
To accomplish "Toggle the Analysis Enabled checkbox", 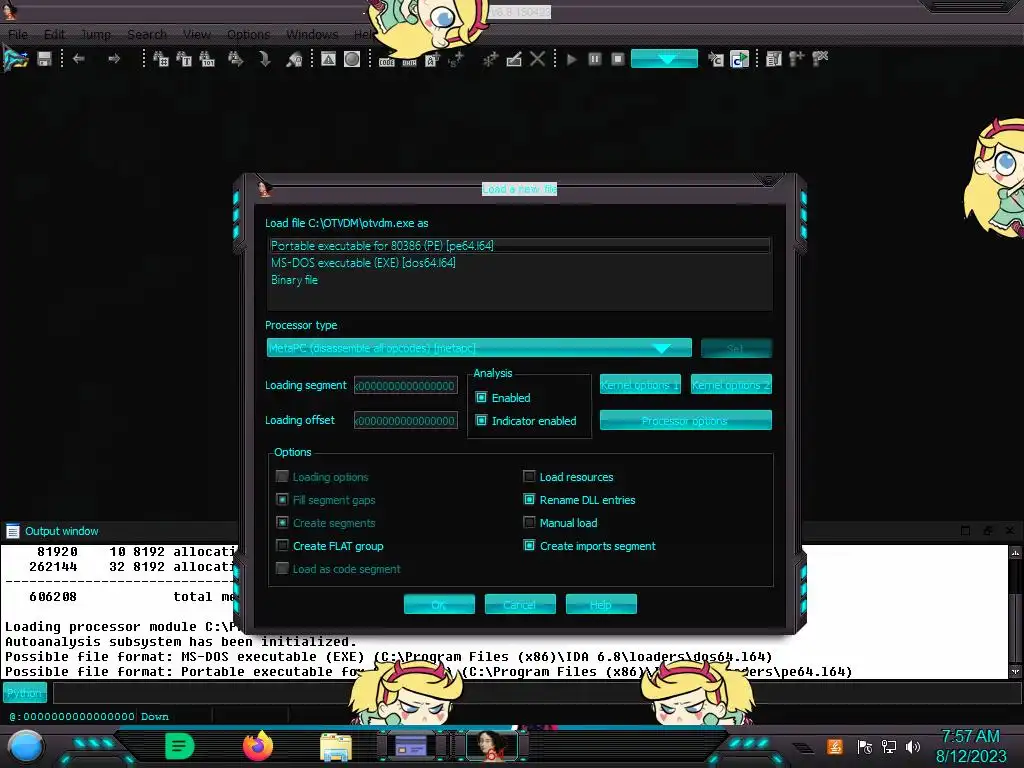I will coord(481,397).
